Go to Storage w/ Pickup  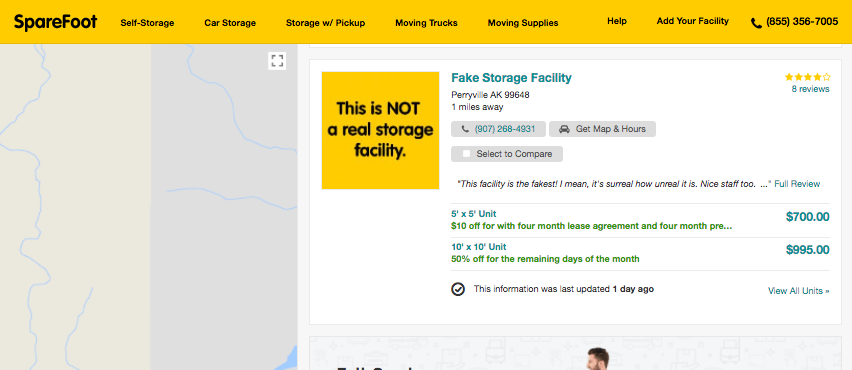point(325,23)
